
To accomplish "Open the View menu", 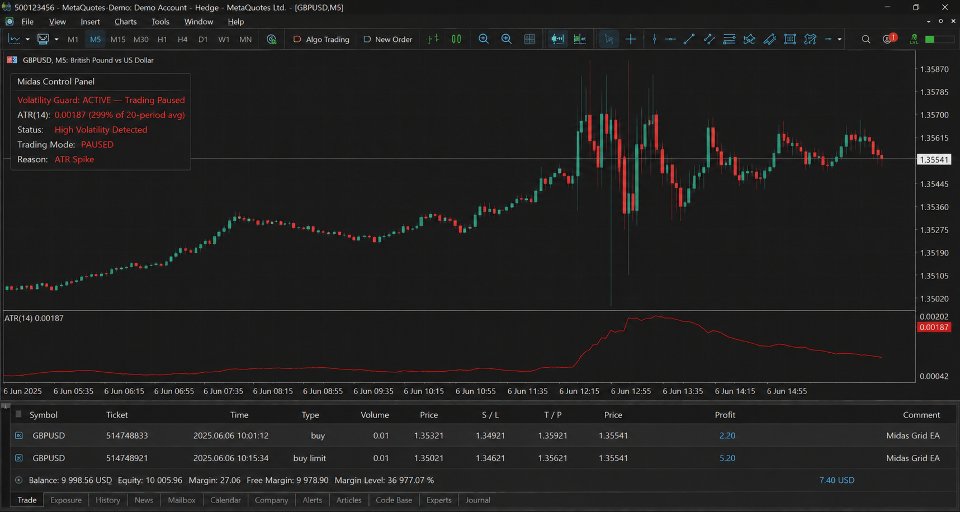I will click(58, 21).
